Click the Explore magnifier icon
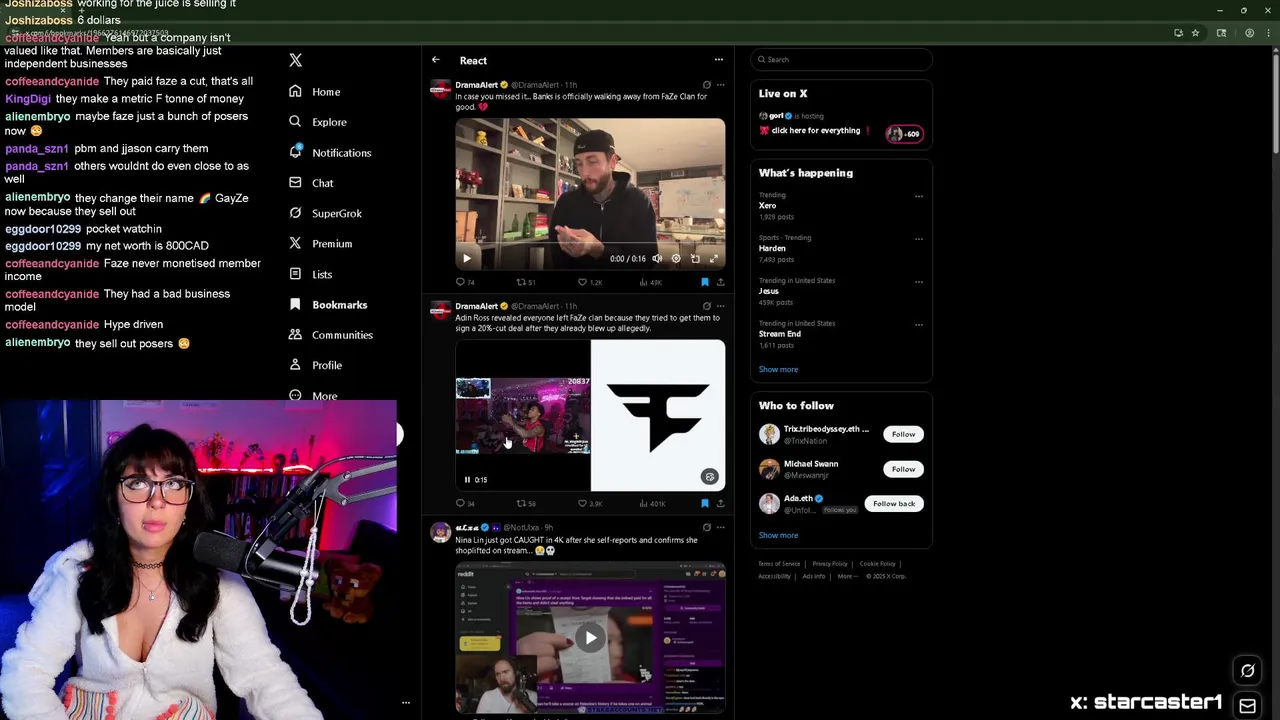Screen dimensions: 1280x720 point(295,121)
